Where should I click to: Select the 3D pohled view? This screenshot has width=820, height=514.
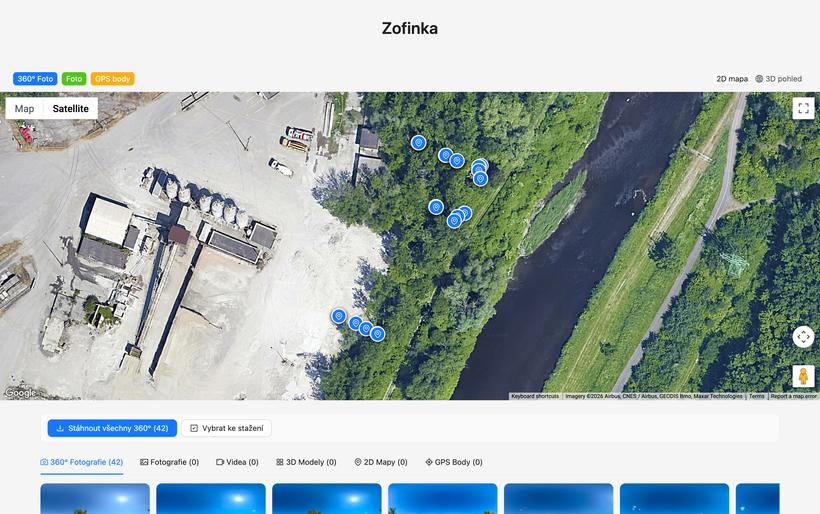[x=779, y=79]
